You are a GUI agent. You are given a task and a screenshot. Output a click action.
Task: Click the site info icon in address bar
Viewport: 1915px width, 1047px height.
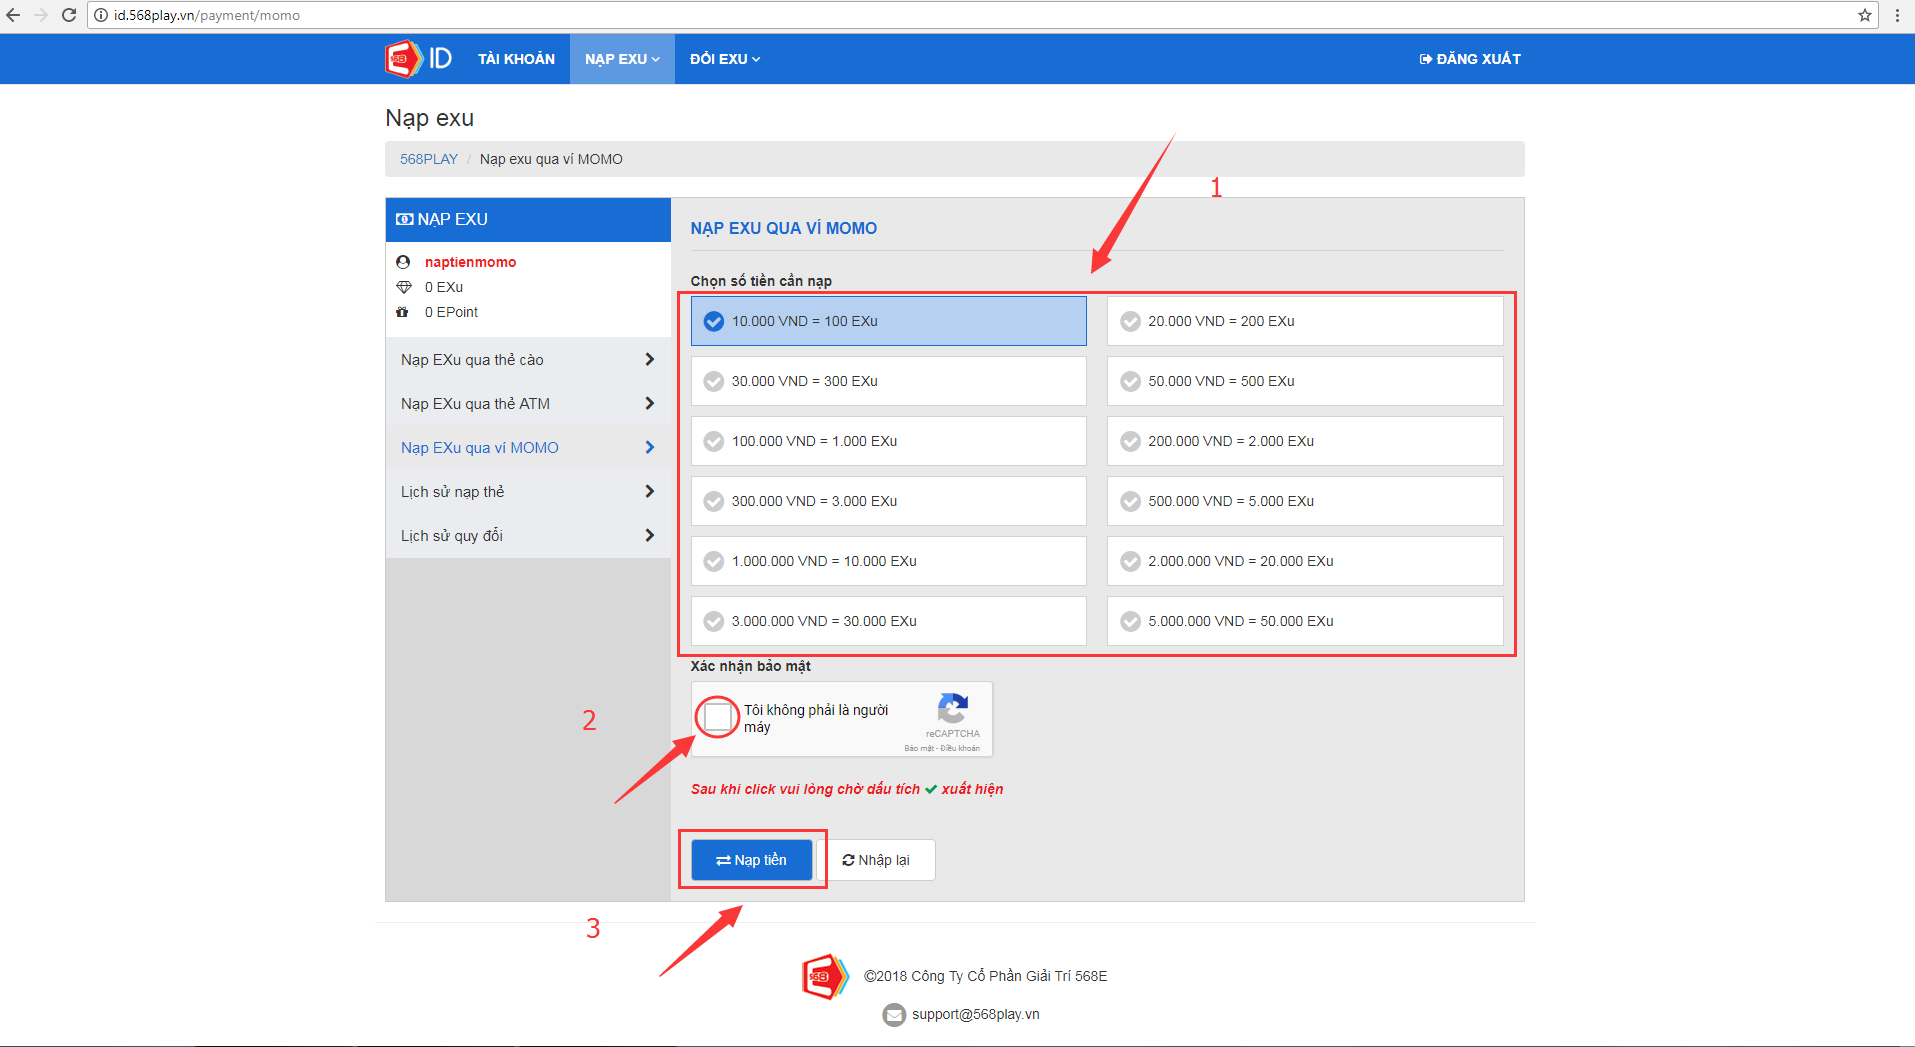point(101,15)
